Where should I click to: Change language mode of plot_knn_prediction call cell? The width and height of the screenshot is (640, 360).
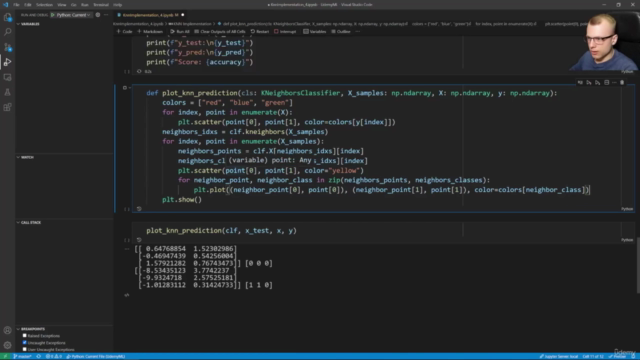(x=627, y=240)
